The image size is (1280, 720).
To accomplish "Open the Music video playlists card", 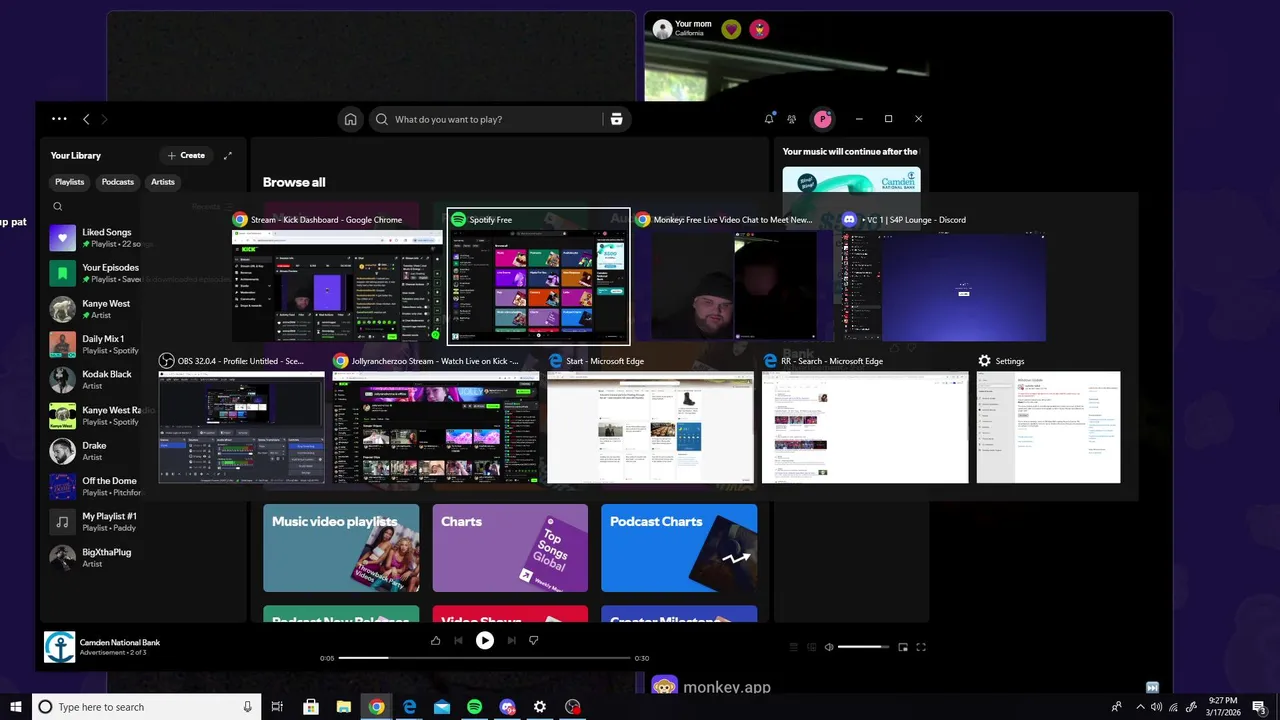I will (341, 548).
